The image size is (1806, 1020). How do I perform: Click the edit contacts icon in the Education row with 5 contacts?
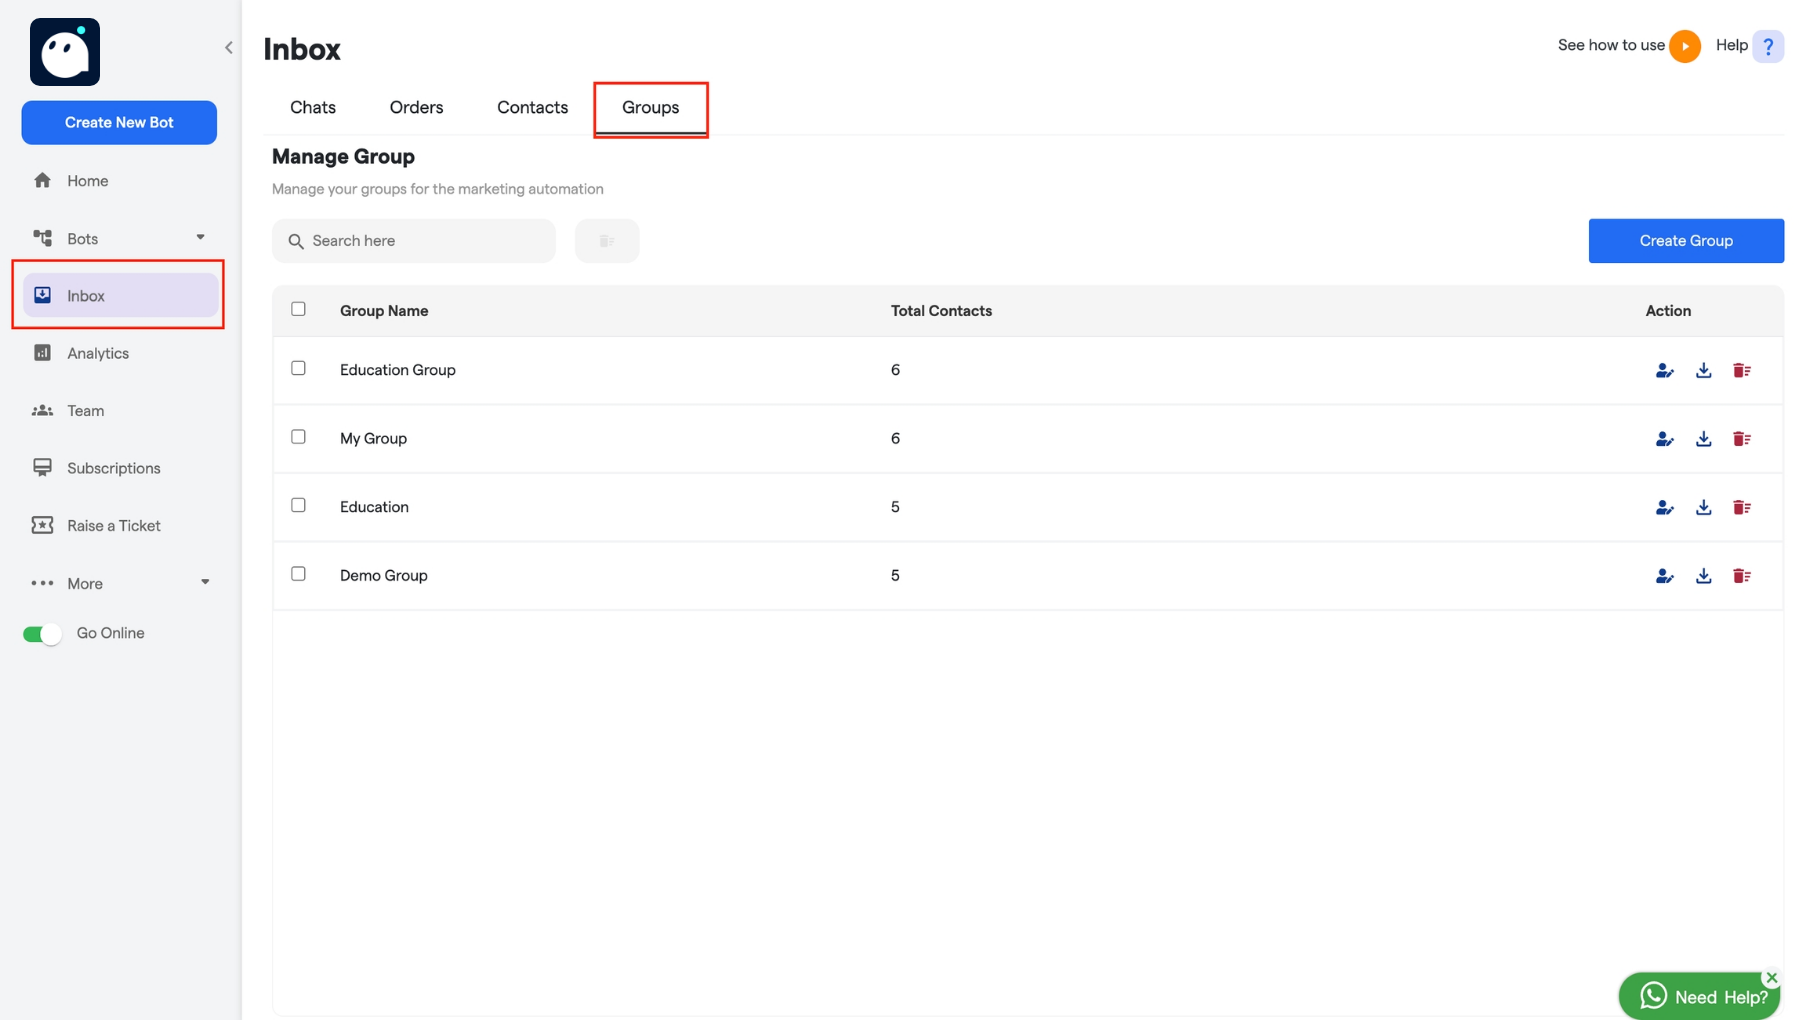(1664, 508)
